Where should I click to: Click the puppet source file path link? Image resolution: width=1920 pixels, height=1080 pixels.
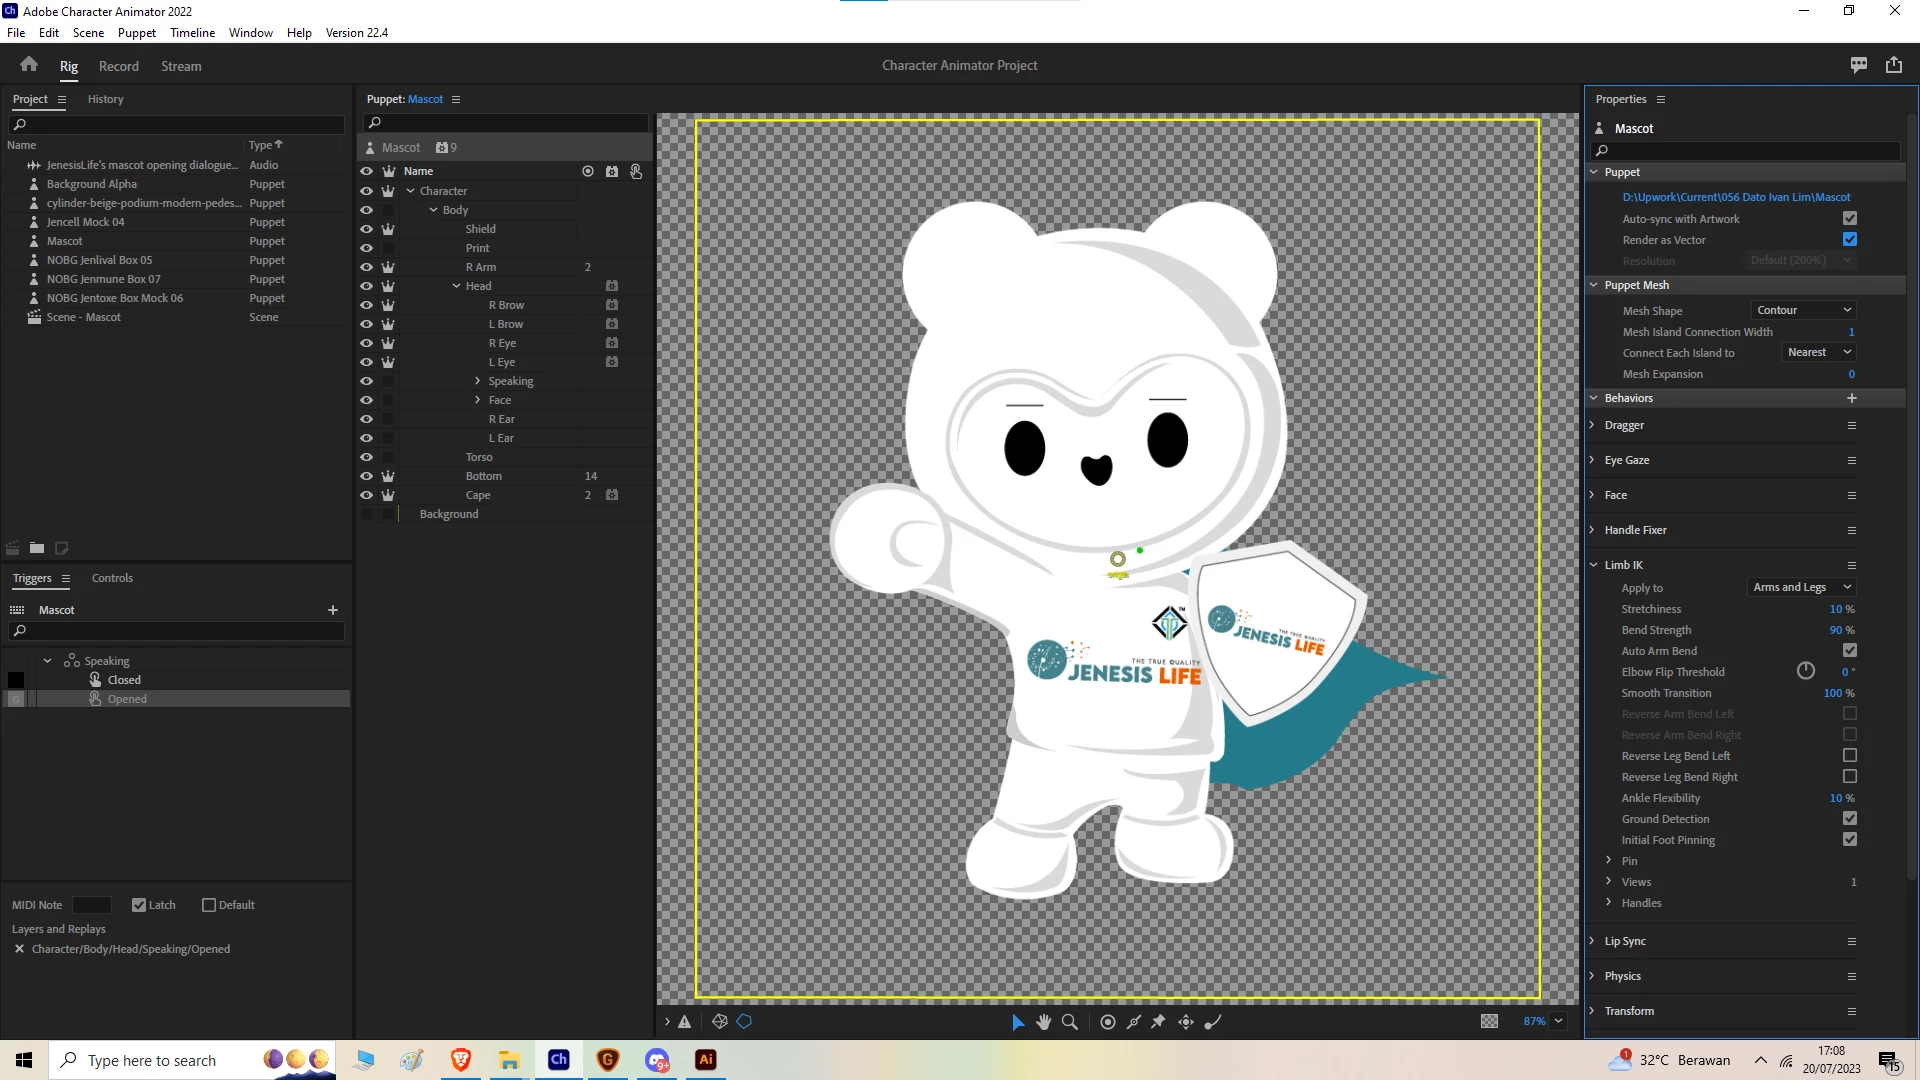tap(1735, 197)
